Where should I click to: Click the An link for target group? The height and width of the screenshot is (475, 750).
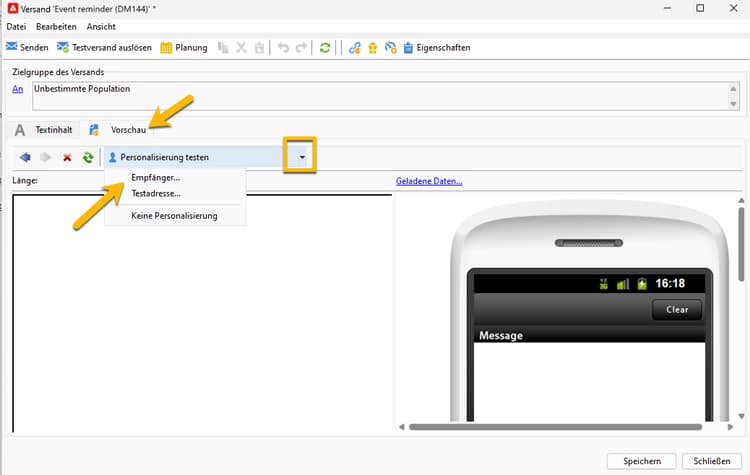point(18,89)
